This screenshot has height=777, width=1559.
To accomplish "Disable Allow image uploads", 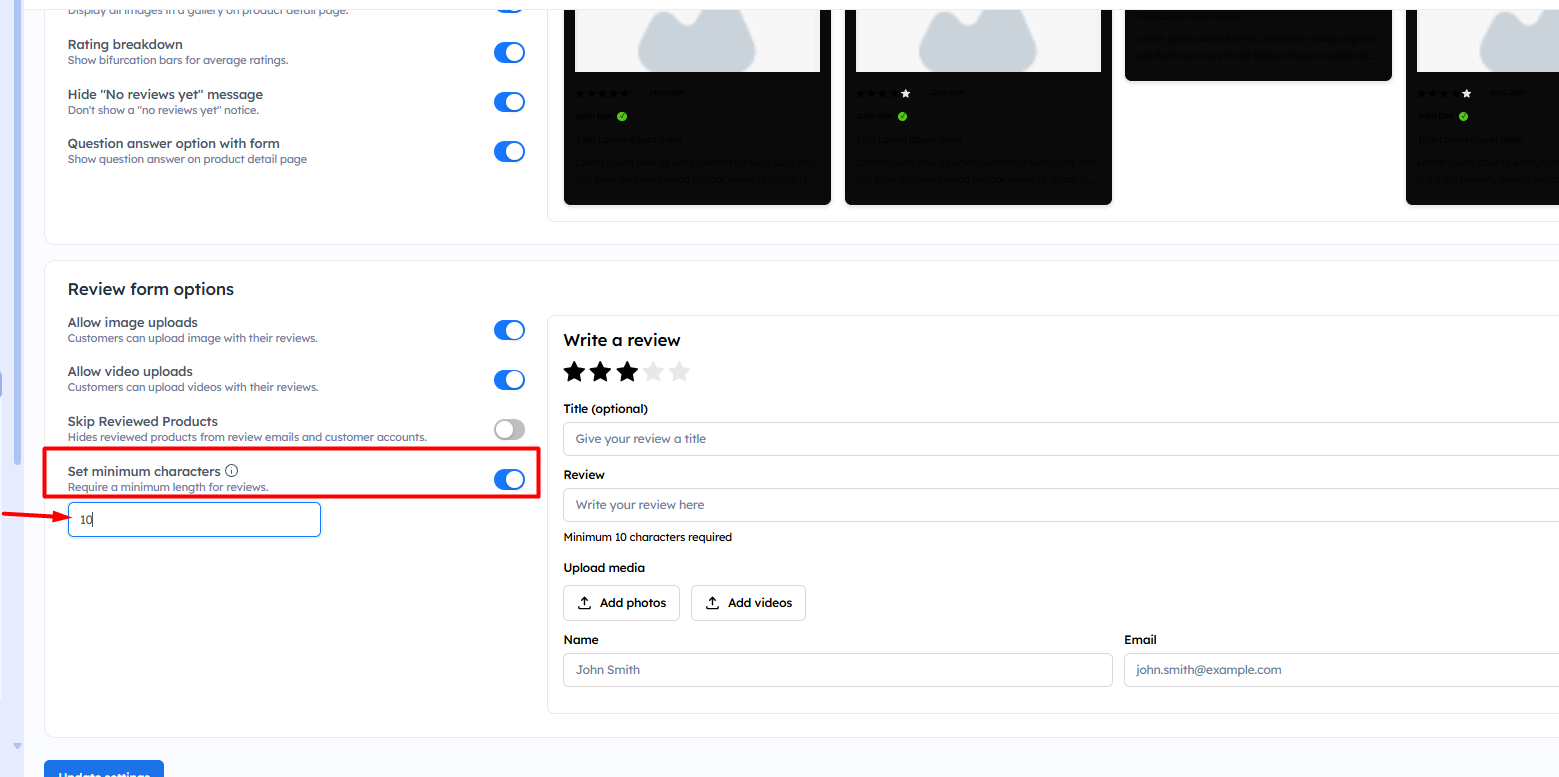I will [x=509, y=331].
